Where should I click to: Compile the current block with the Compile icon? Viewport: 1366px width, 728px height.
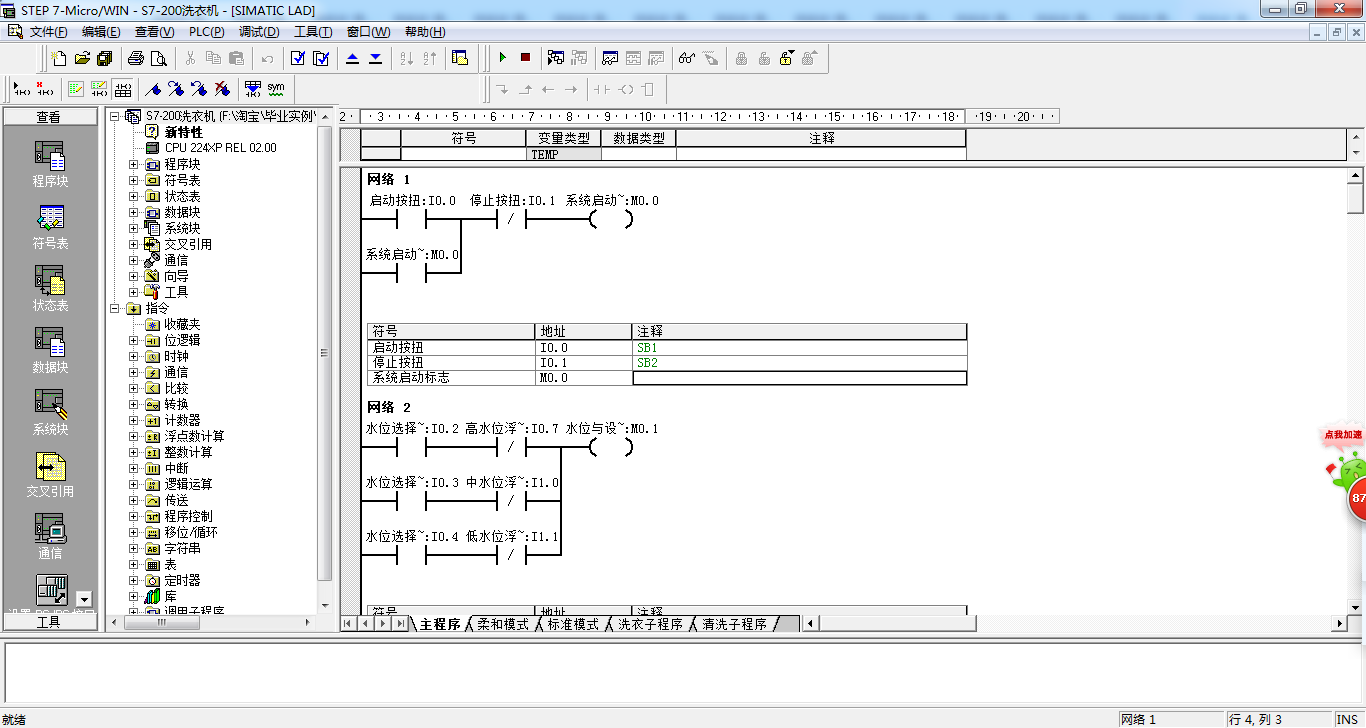point(298,58)
